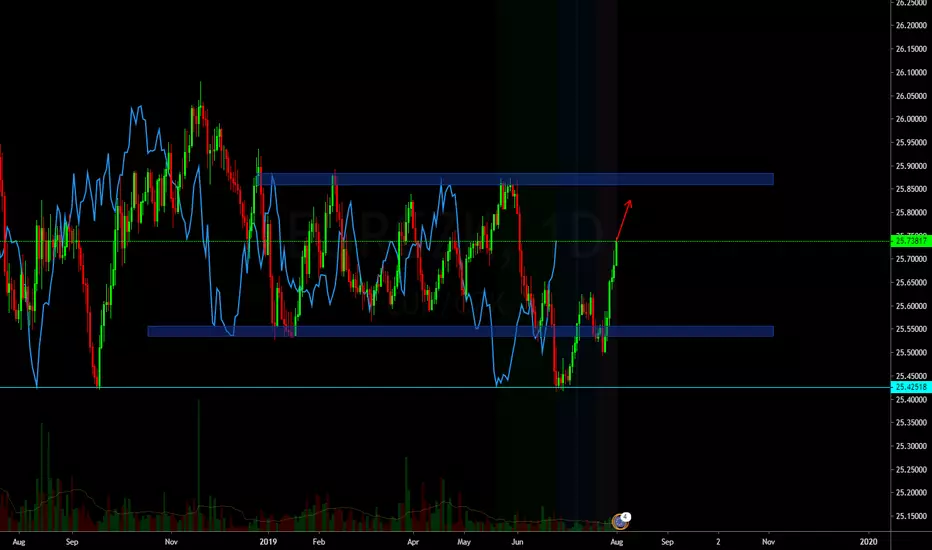Click the May label on time axis

coord(464,542)
